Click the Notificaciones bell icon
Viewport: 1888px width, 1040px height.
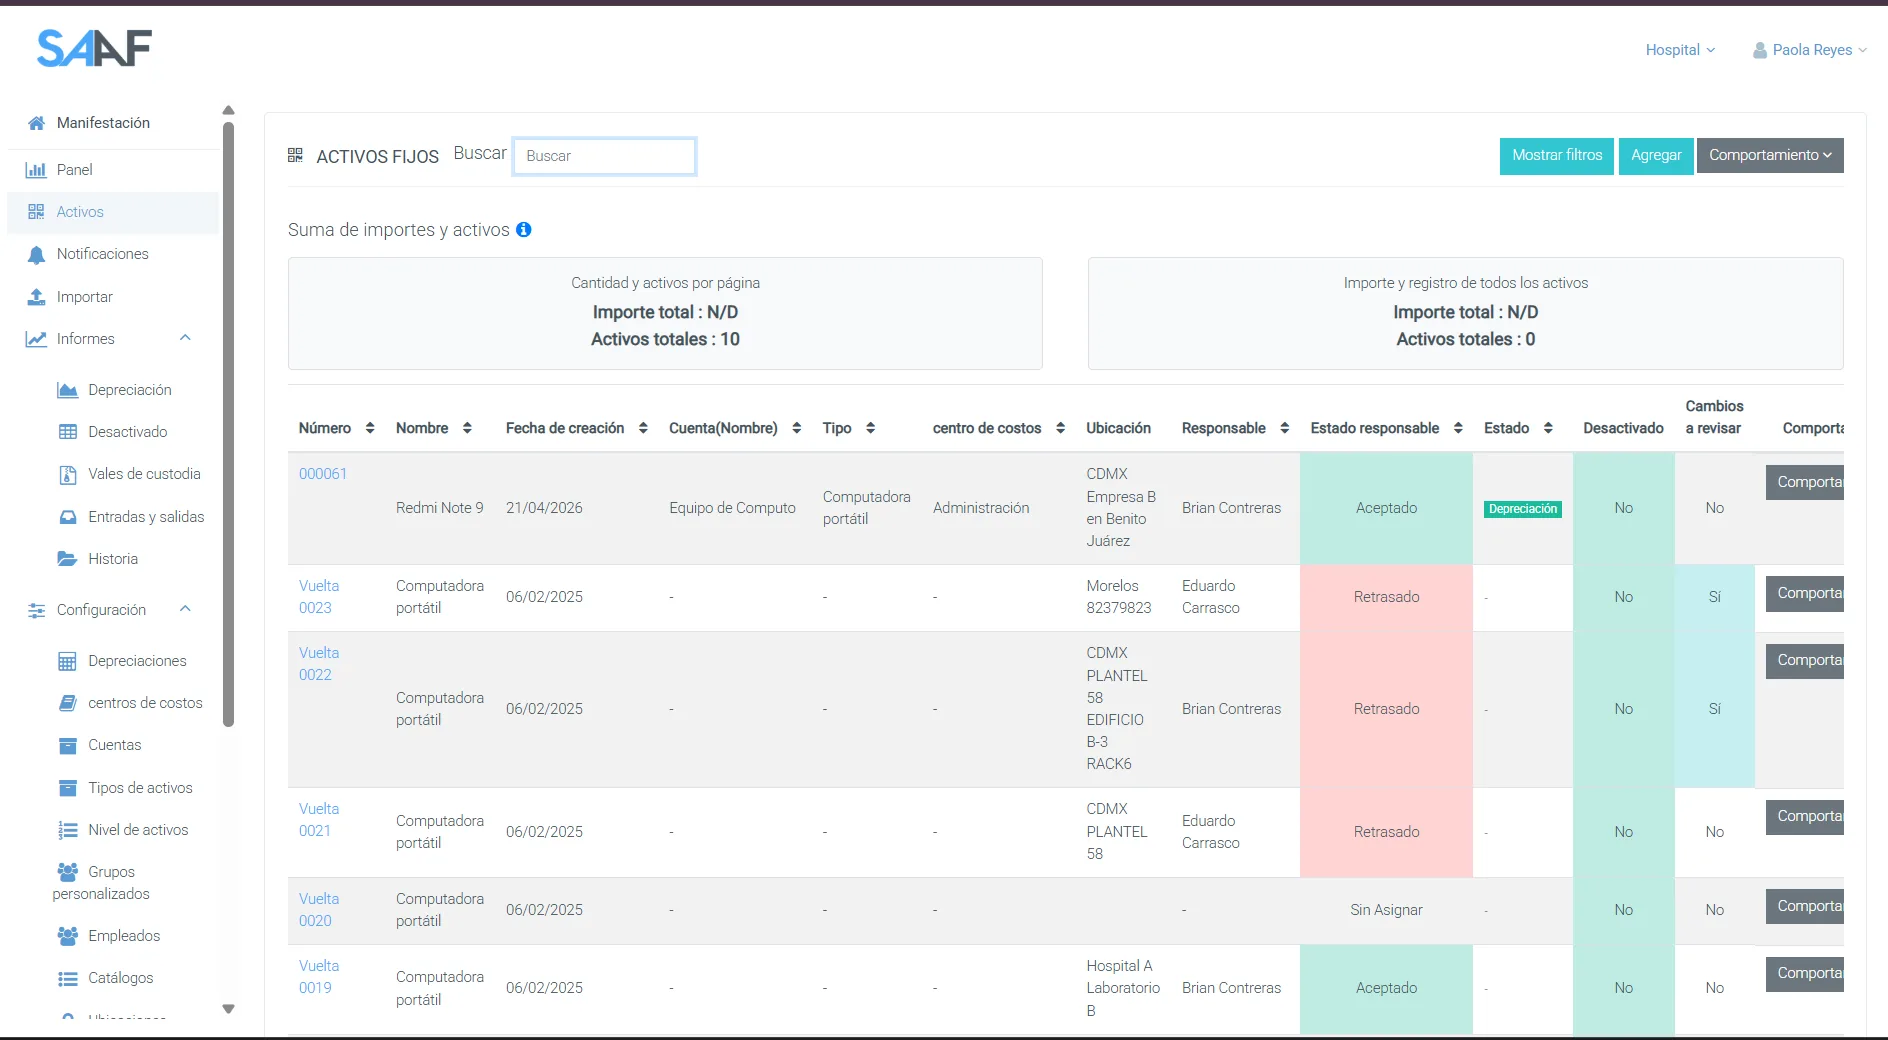click(36, 255)
